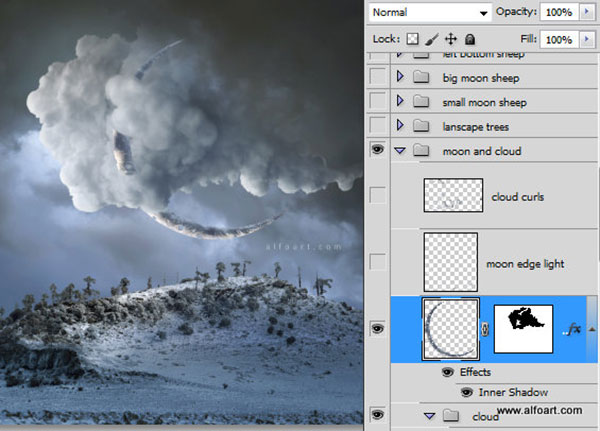The height and width of the screenshot is (431, 600).
Task: Select the 'small moon sheep' group name
Action: 484,103
